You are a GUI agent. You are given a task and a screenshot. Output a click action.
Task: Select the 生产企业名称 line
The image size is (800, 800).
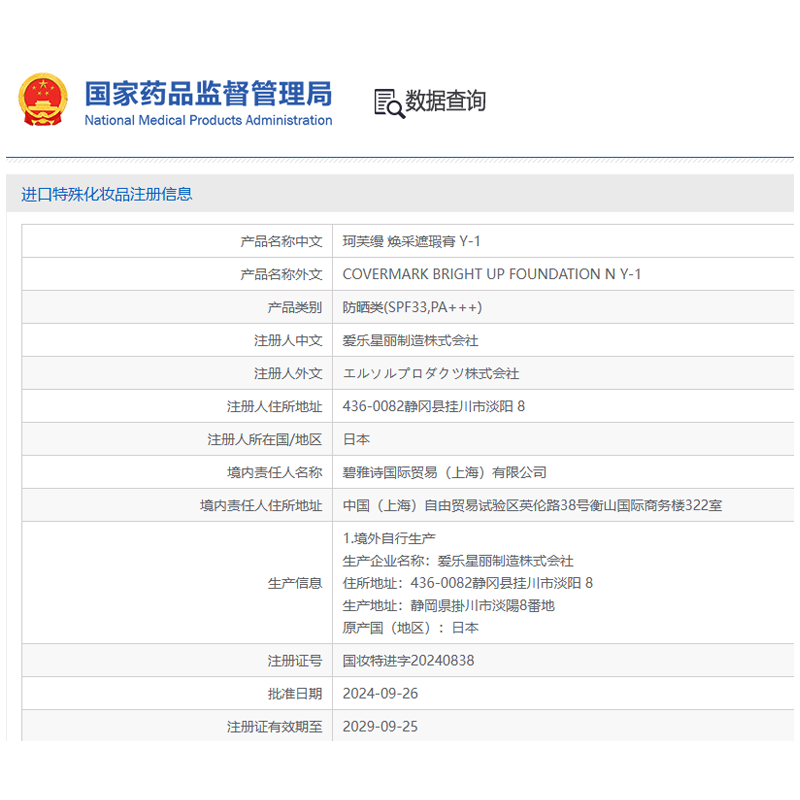458,561
